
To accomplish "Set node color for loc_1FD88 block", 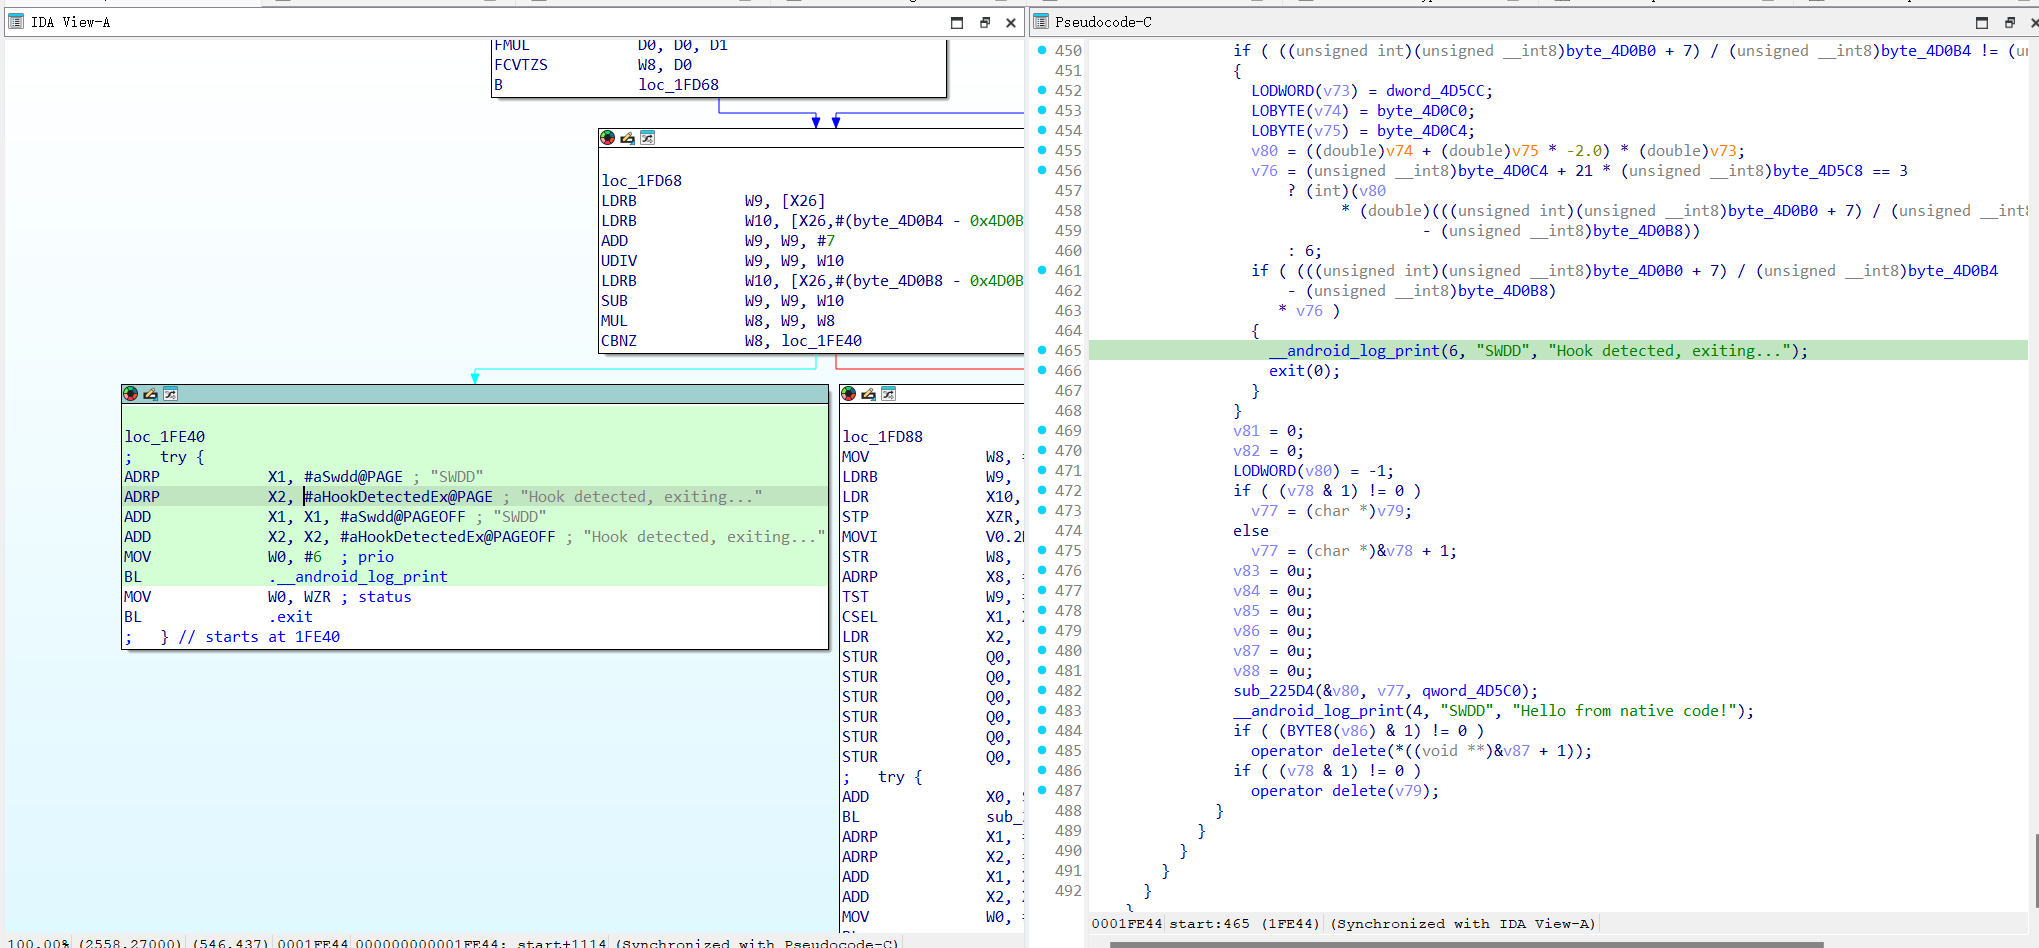I will coord(848,394).
